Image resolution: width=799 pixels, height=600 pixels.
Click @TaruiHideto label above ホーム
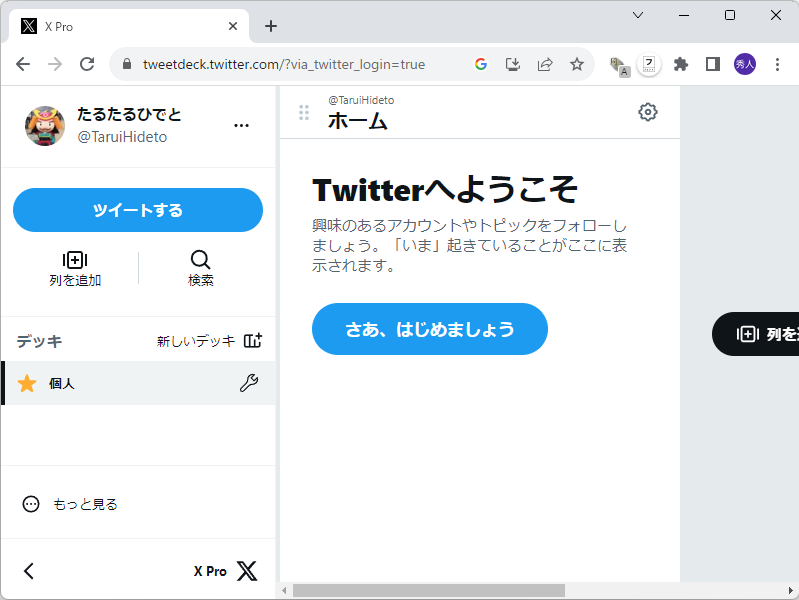pos(361,100)
